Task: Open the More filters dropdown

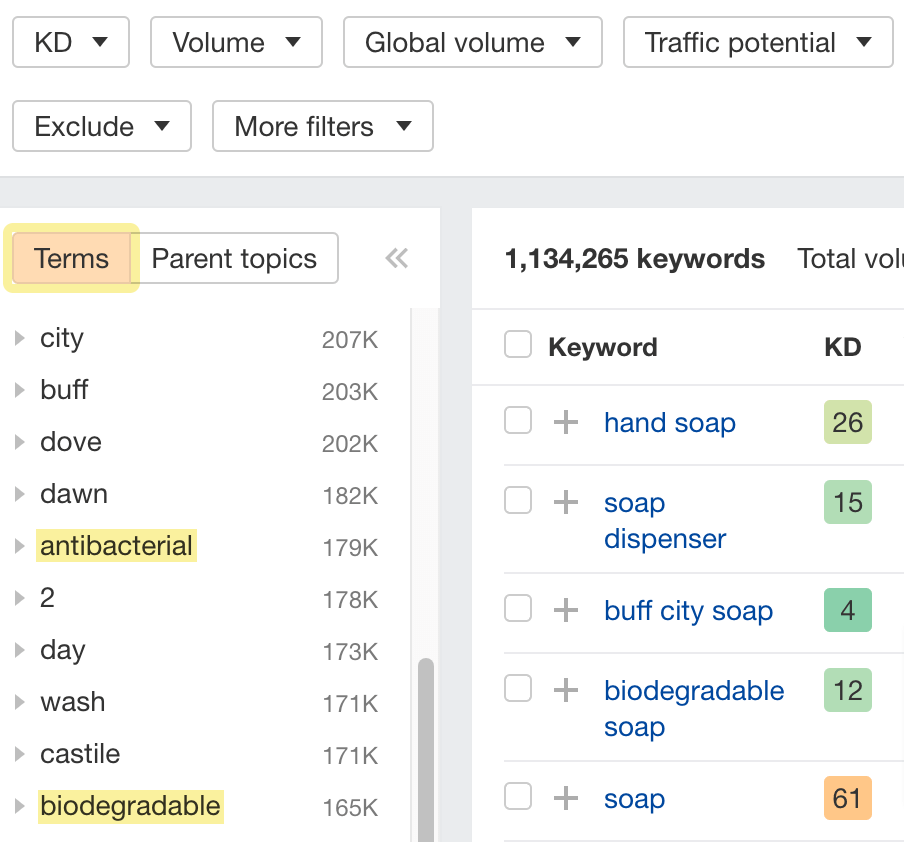Action: [x=322, y=126]
